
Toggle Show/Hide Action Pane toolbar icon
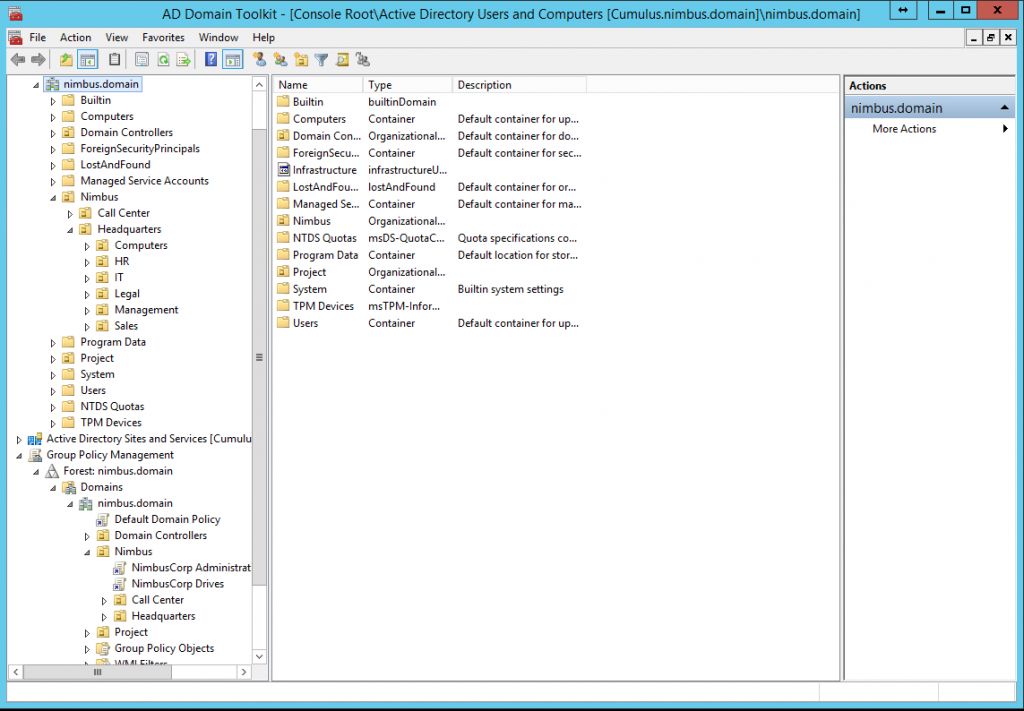tap(232, 60)
